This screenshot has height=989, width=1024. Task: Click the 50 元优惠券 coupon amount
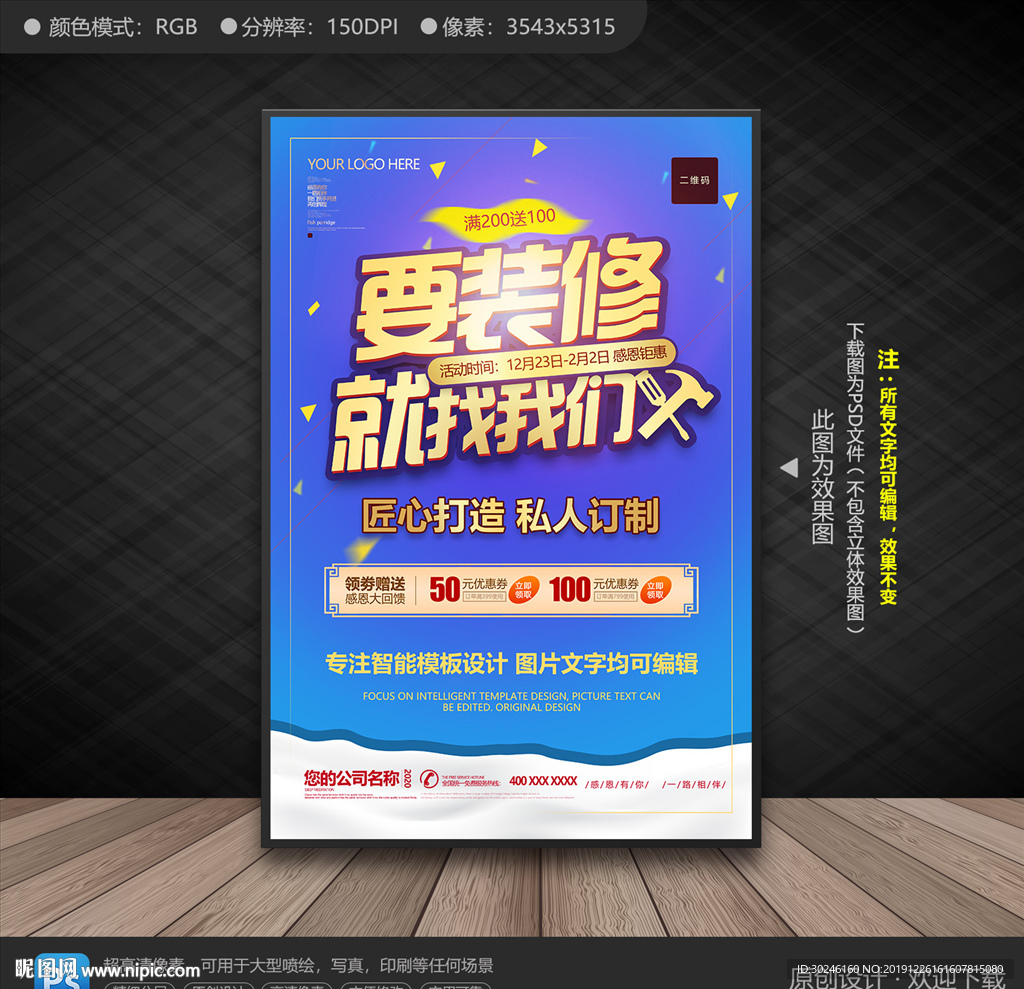pyautogui.click(x=468, y=589)
